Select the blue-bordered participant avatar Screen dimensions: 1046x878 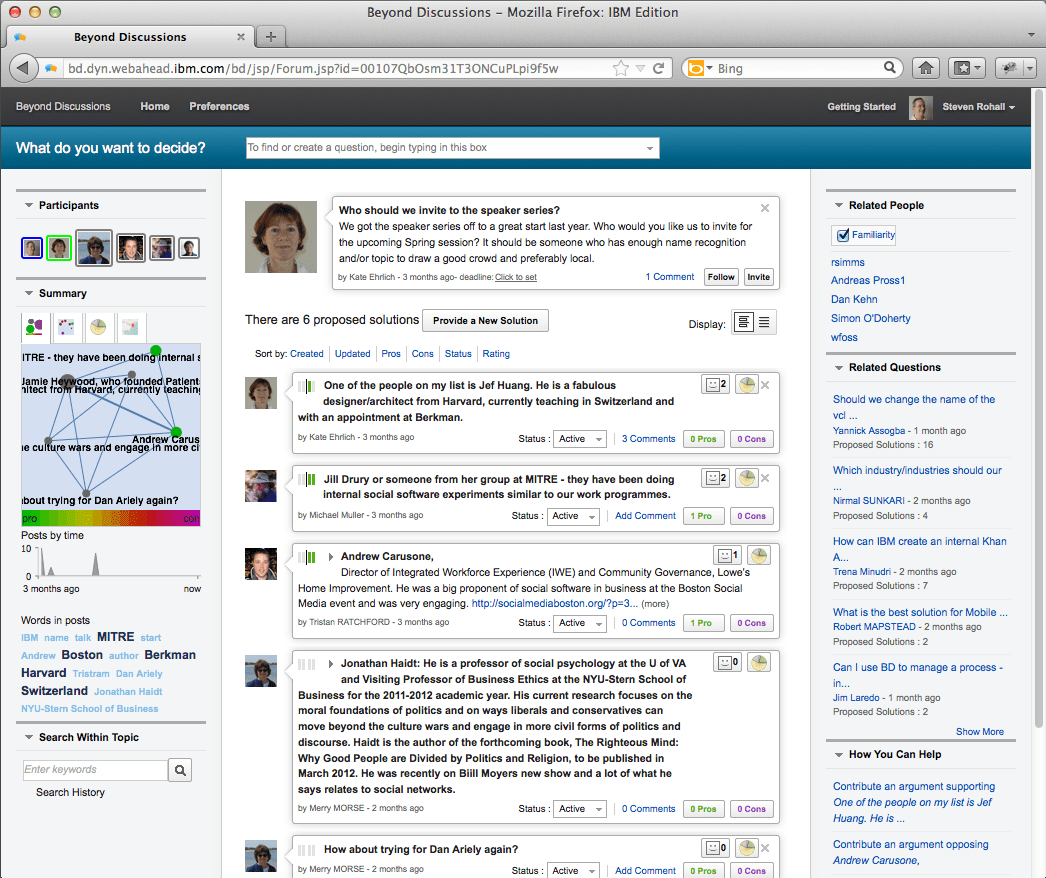[x=32, y=248]
